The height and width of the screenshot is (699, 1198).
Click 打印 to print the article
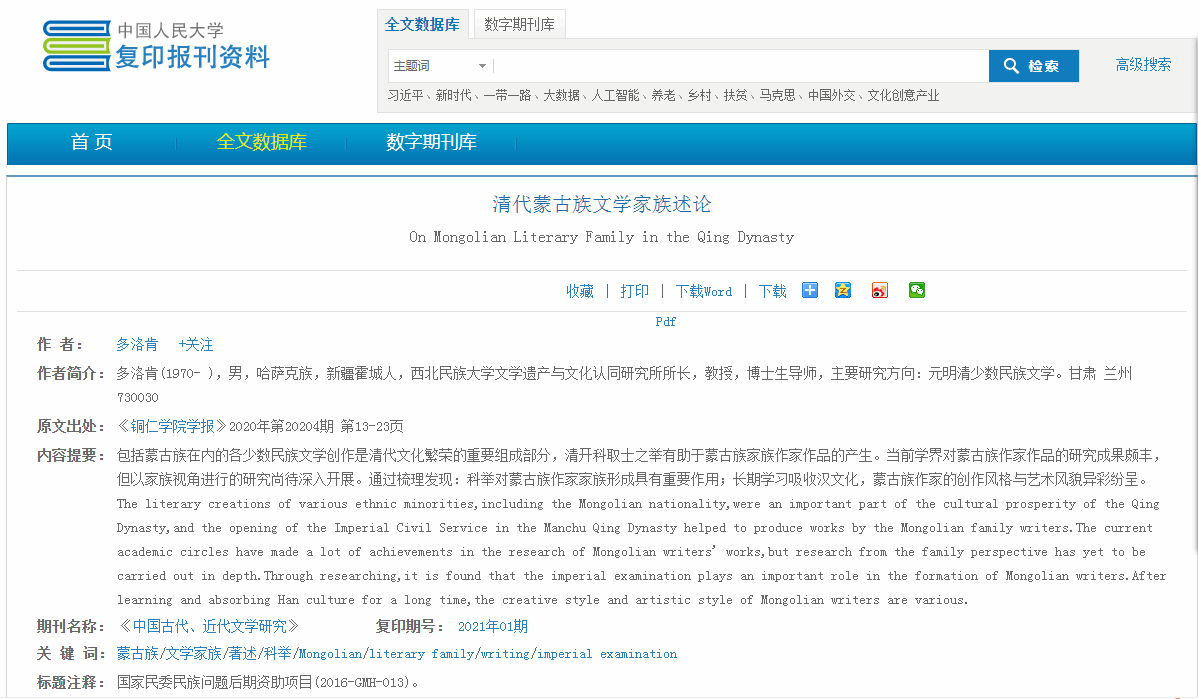pyautogui.click(x=634, y=291)
